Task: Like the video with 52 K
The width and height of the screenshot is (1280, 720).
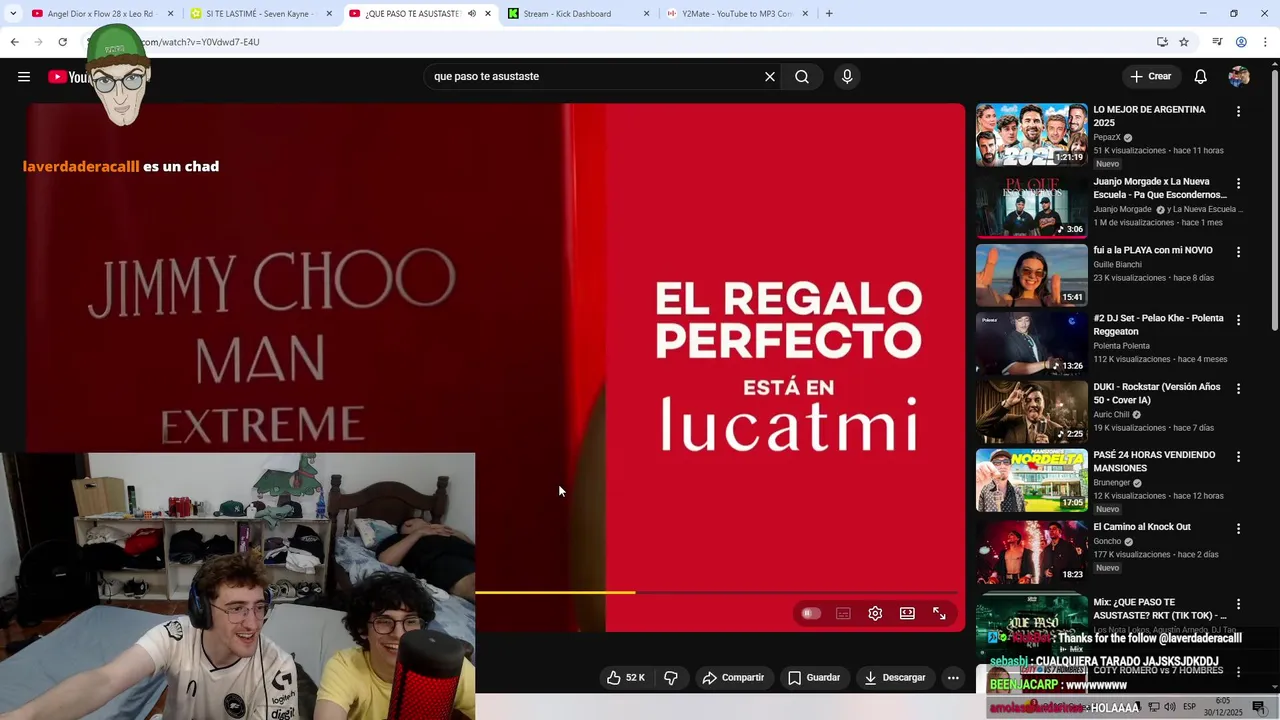Action: pyautogui.click(x=626, y=678)
